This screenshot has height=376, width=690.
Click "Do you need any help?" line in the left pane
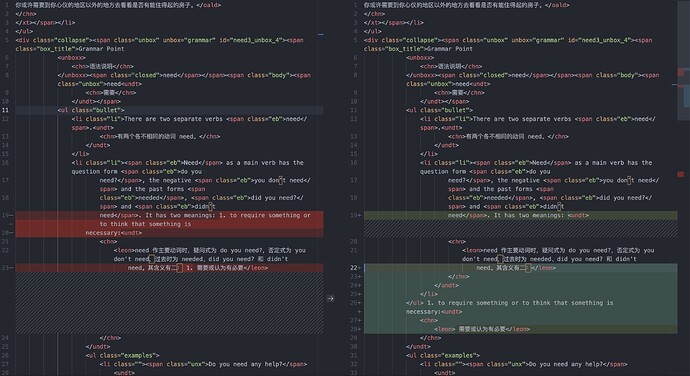pos(203,364)
